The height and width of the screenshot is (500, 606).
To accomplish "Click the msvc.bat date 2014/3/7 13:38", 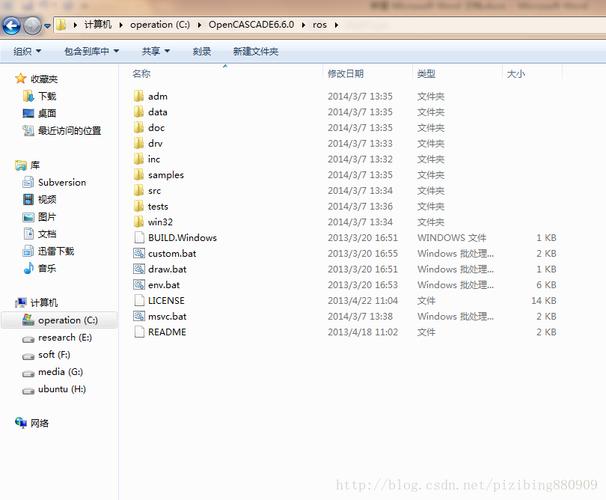I will pos(360,316).
